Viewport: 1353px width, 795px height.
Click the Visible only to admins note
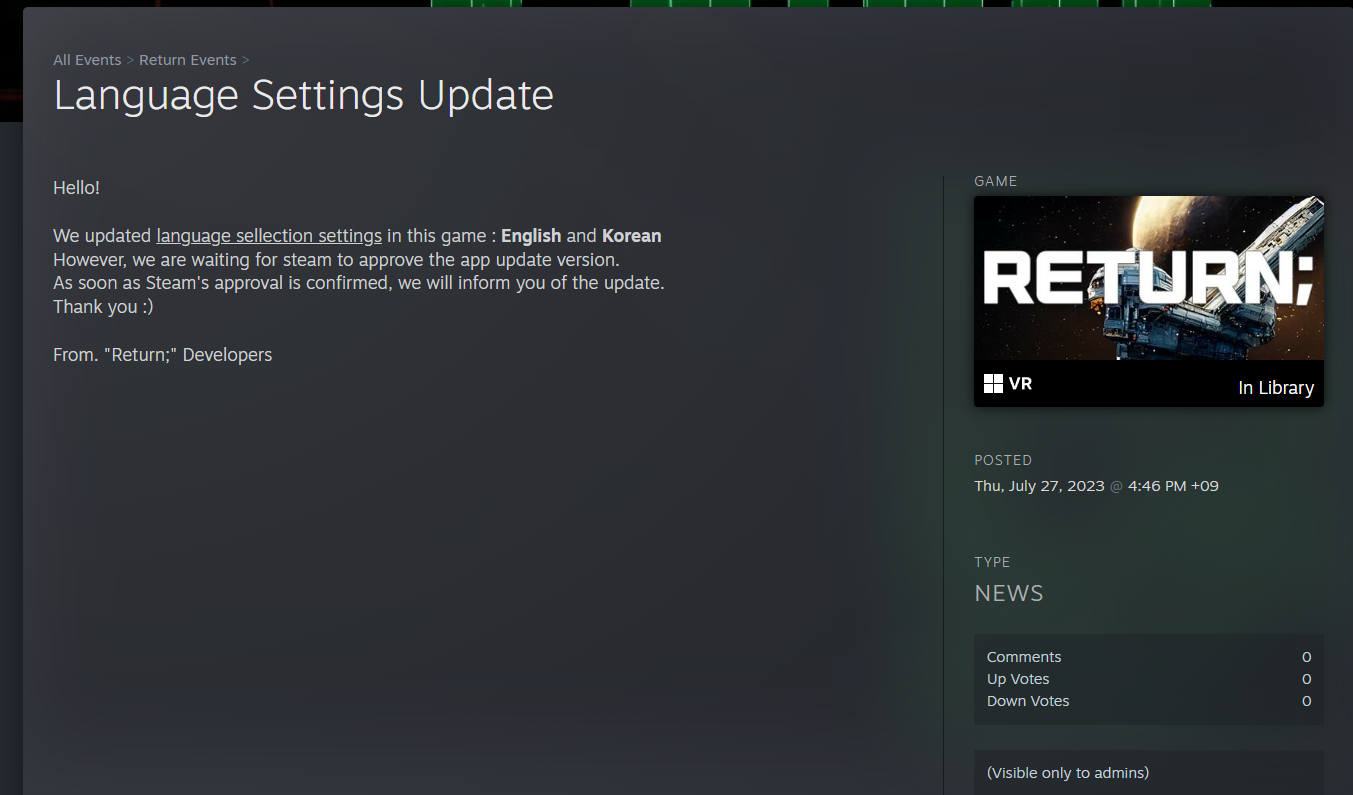1068,773
